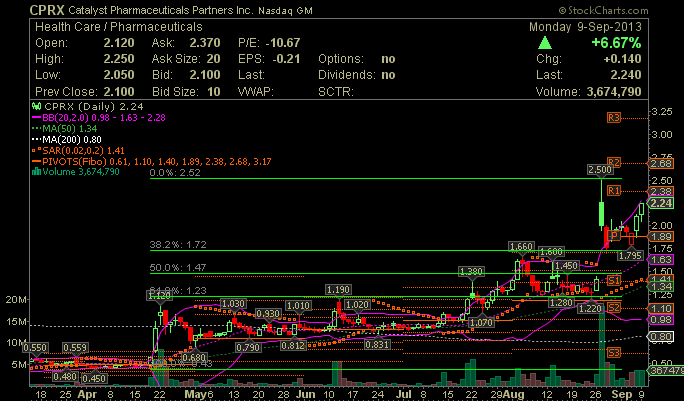Viewport: 684px width, 401px height.
Task: Click the green up-arrow price change icon
Action: tap(543, 44)
